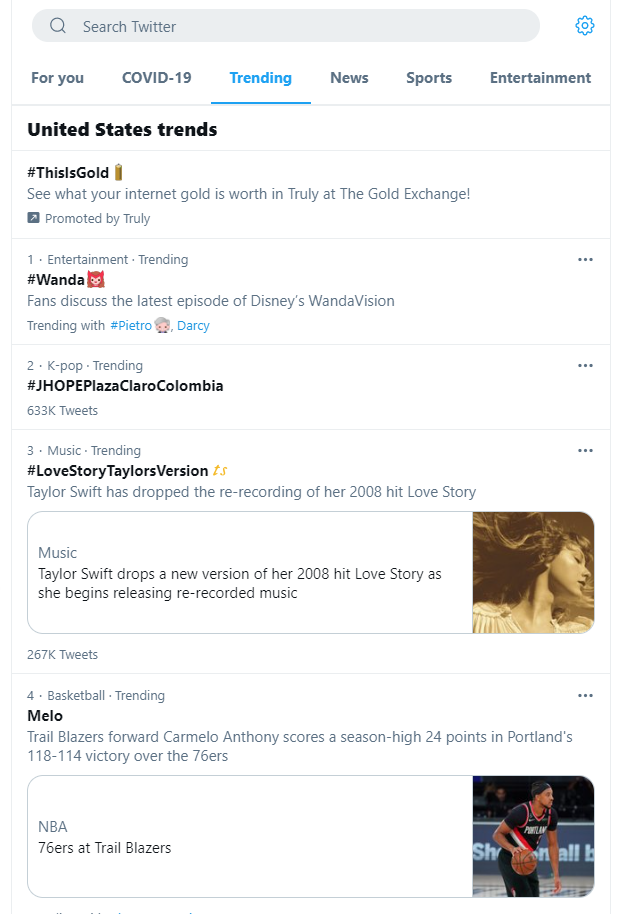
Task: Click the gold bar emoji beside #ThisIsGold
Action: pyautogui.click(x=118, y=173)
